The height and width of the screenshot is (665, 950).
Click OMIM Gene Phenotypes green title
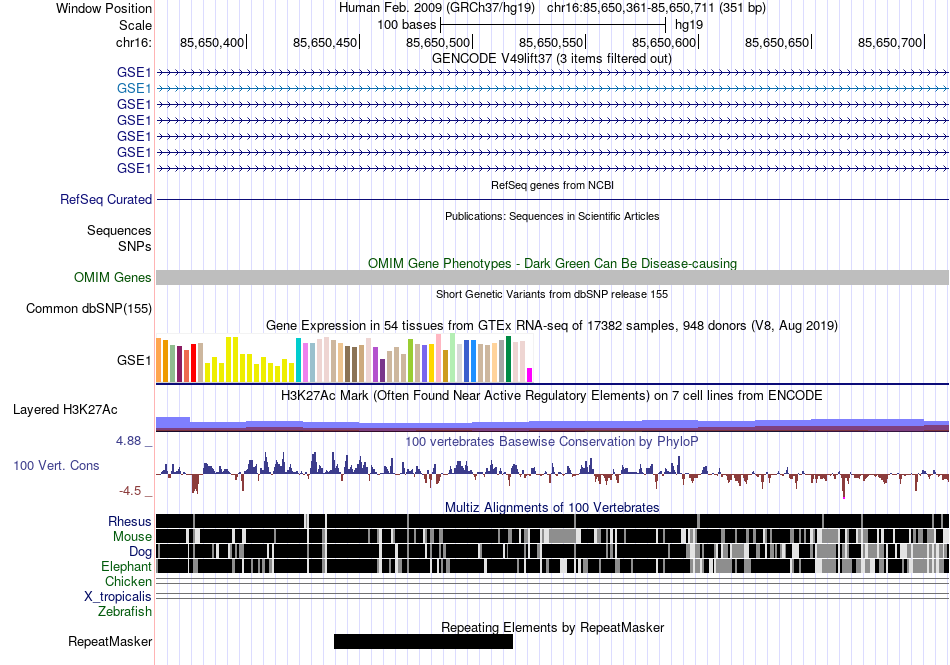tap(553, 263)
